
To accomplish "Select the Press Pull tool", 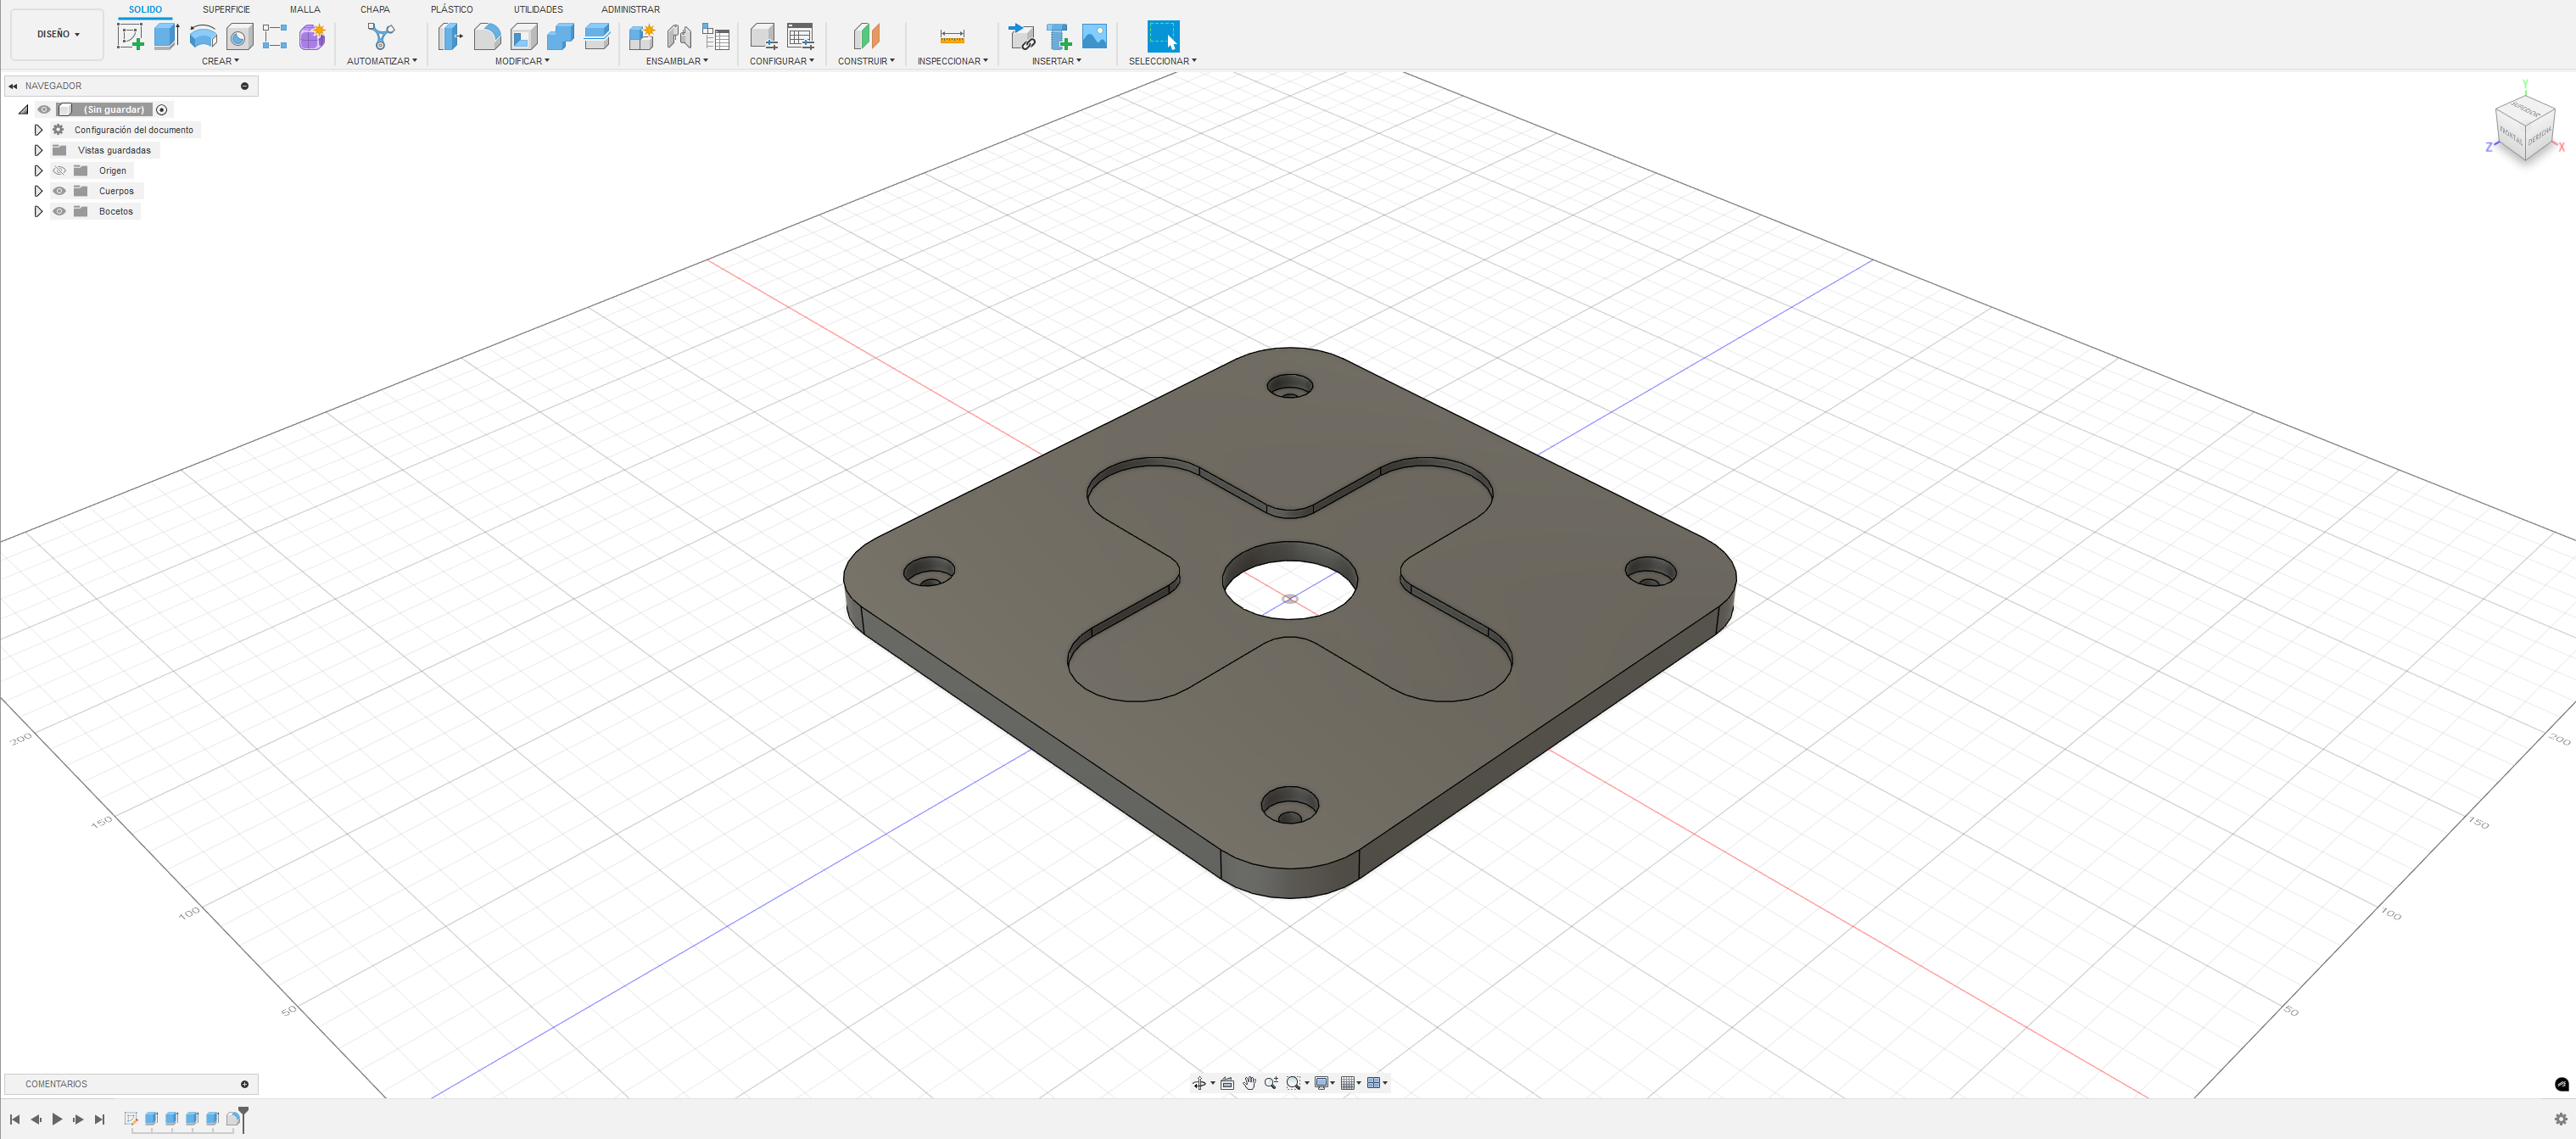I will click(x=450, y=37).
